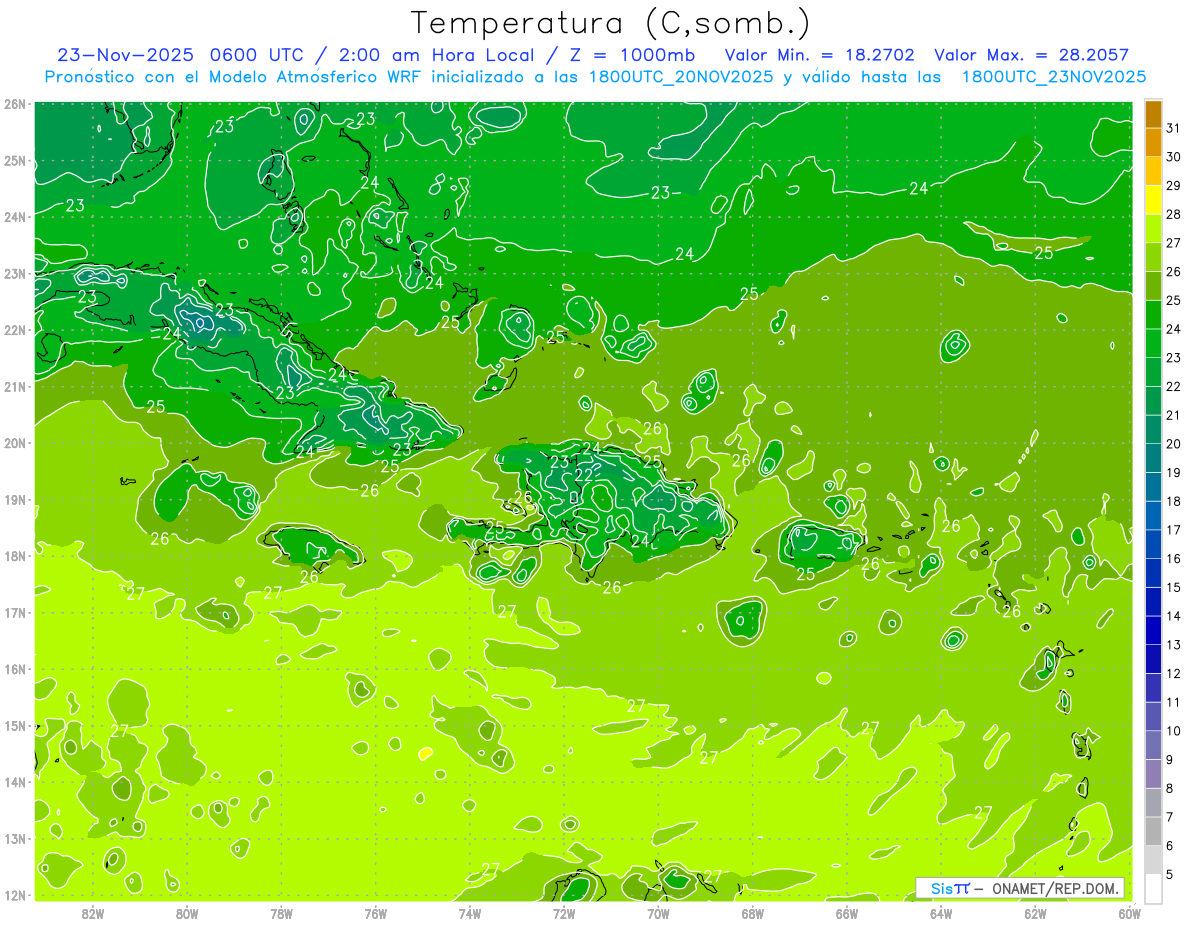Click the "Temperatura (C,somb.)" title
Viewport: 1200px width, 927px height.
[x=611, y=23]
